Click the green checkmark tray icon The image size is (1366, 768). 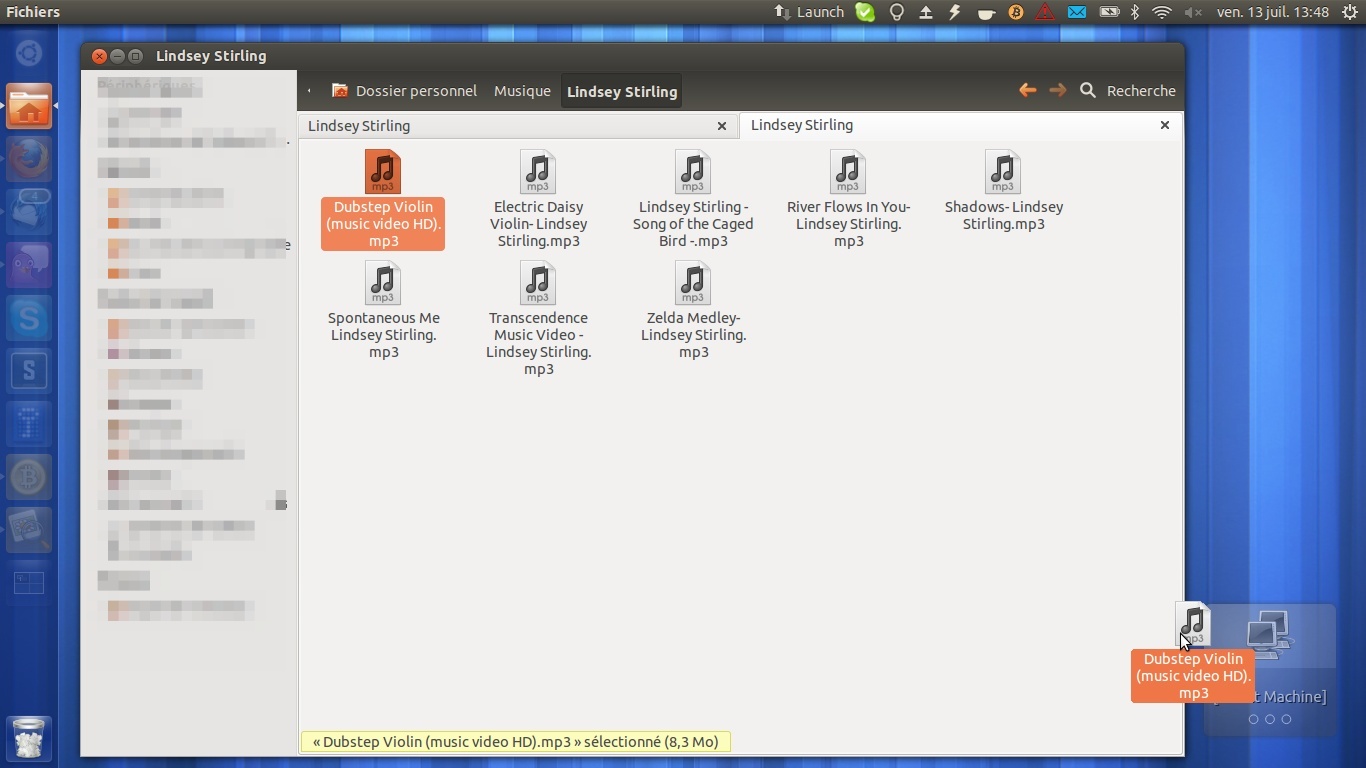(865, 12)
